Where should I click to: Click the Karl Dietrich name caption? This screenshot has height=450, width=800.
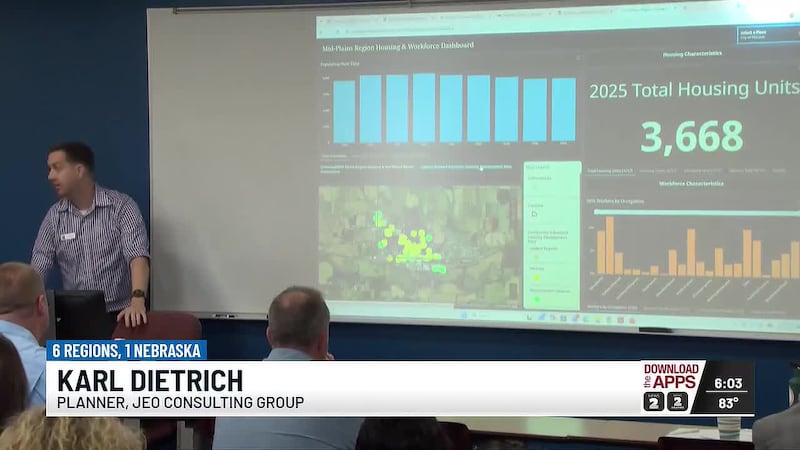pos(150,381)
